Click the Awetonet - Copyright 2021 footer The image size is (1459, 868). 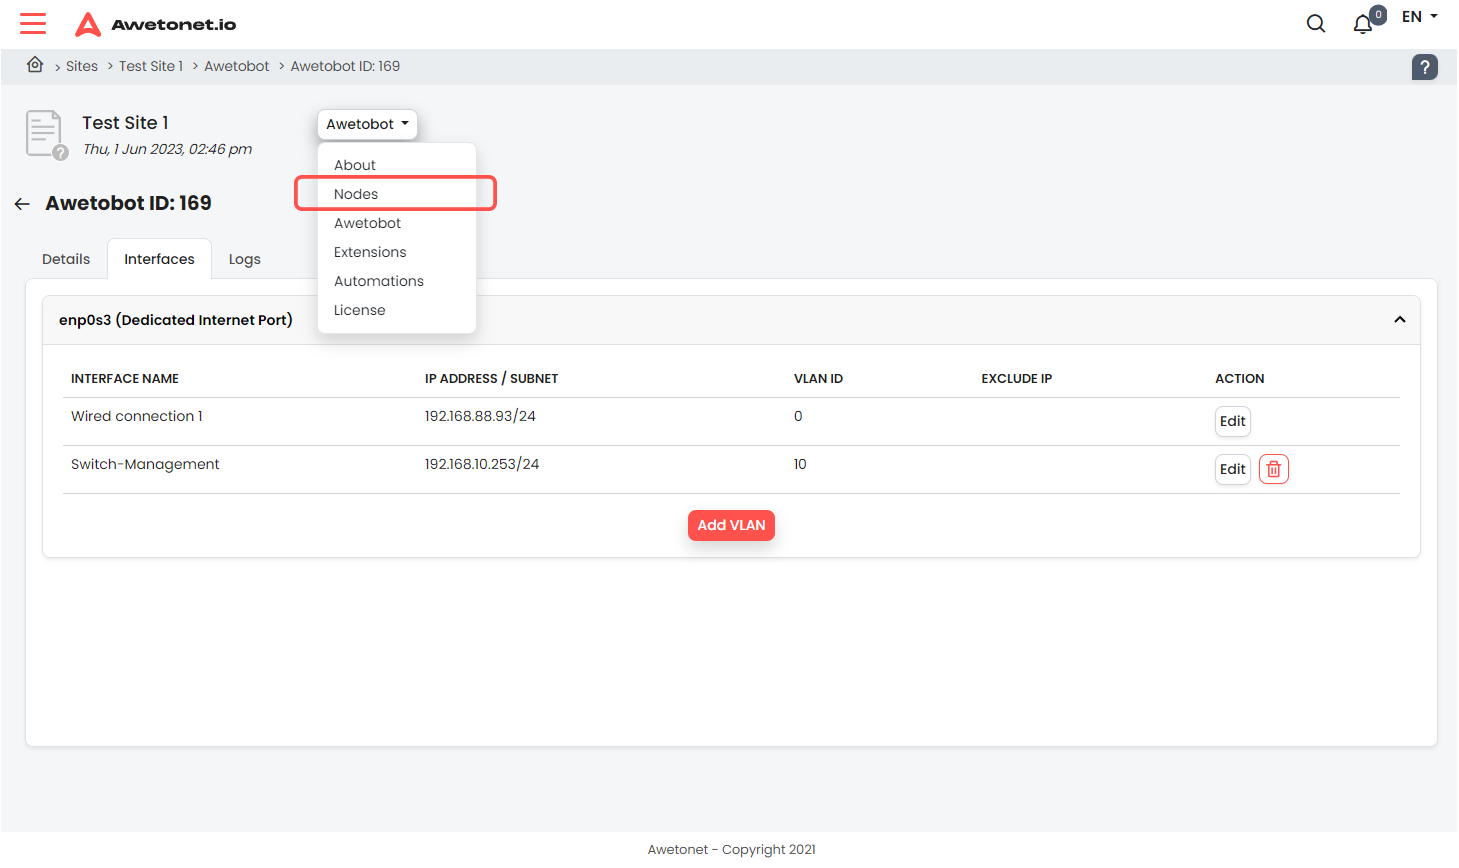(x=731, y=849)
